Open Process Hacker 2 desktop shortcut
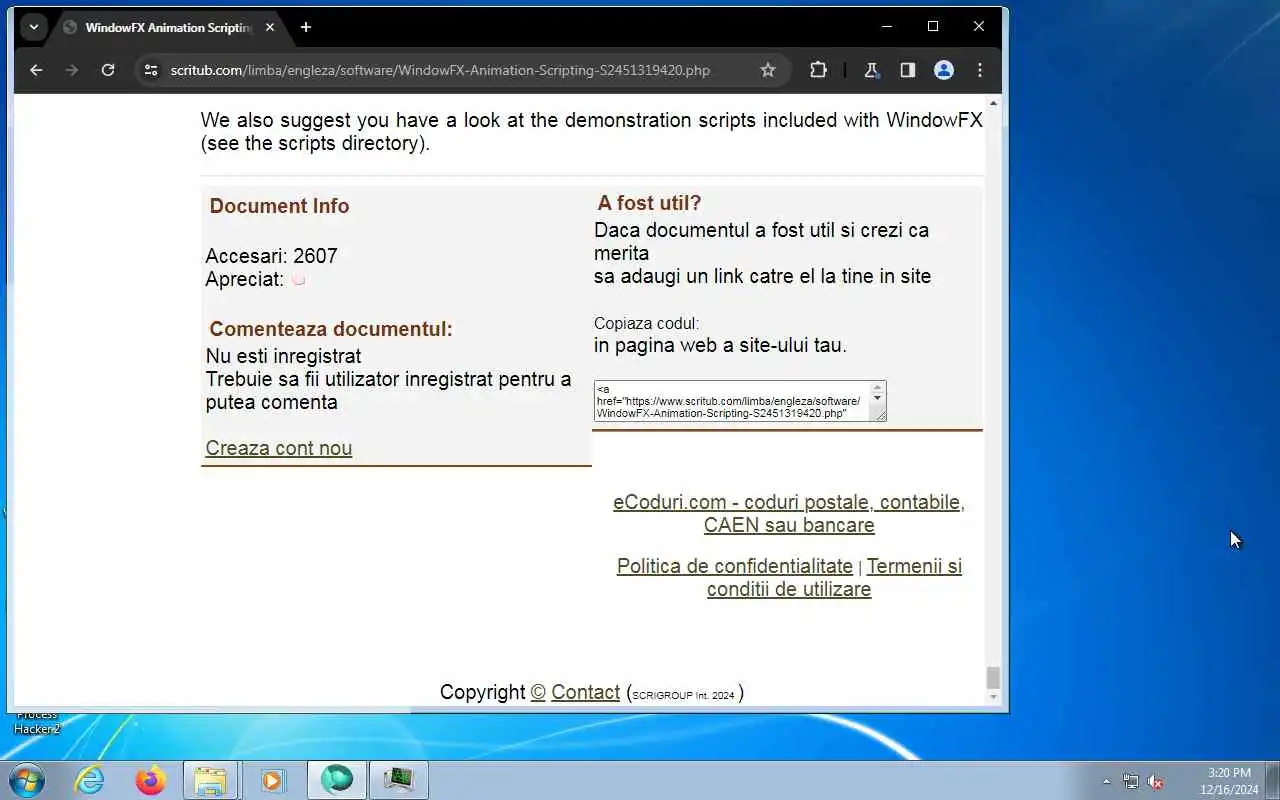Screen dimensions: 1280x800 pyautogui.click(x=37, y=722)
